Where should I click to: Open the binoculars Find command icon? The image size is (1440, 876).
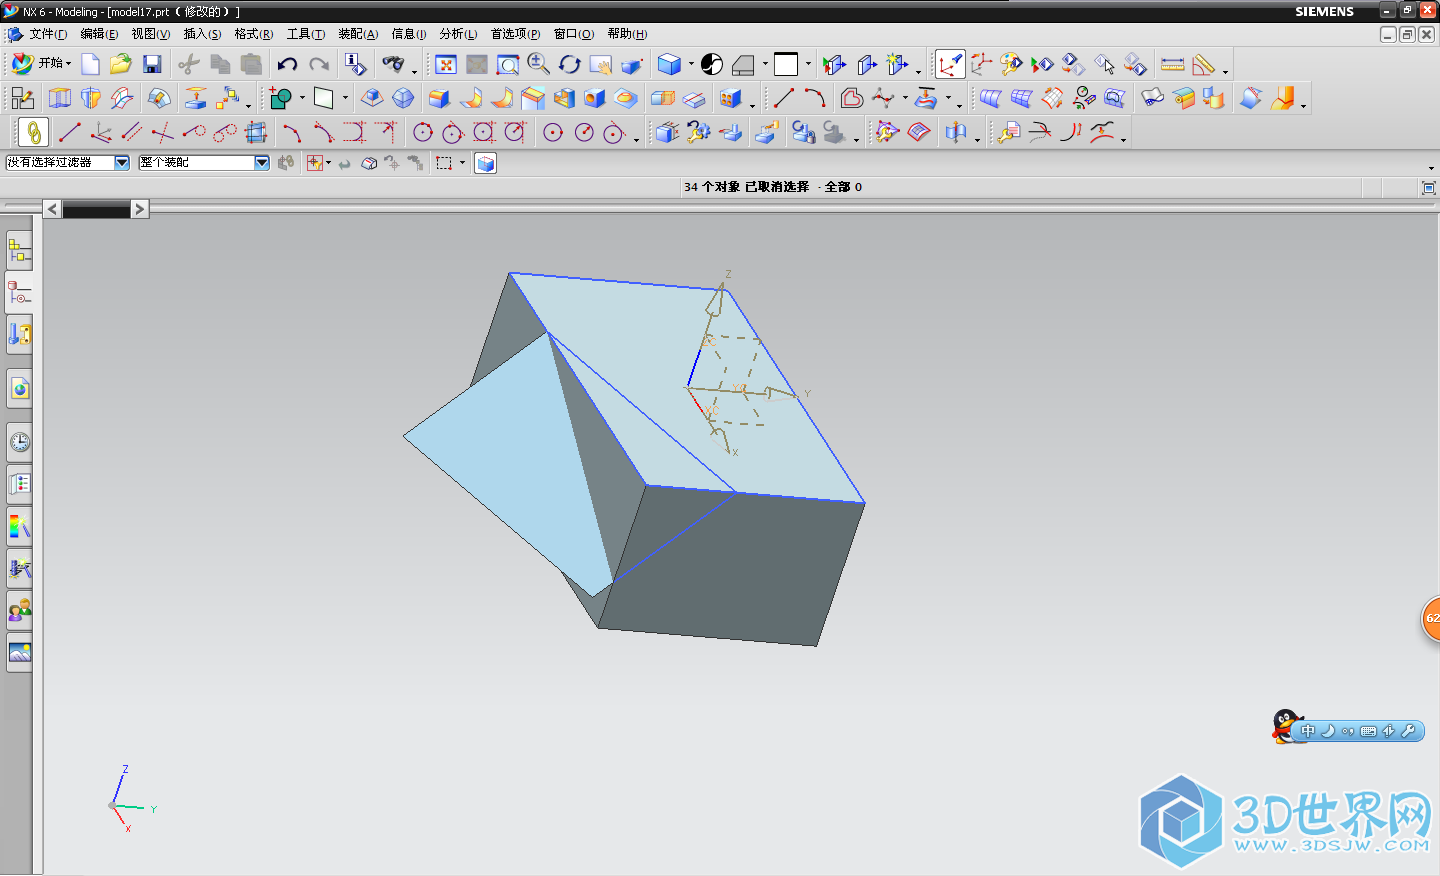[394, 64]
